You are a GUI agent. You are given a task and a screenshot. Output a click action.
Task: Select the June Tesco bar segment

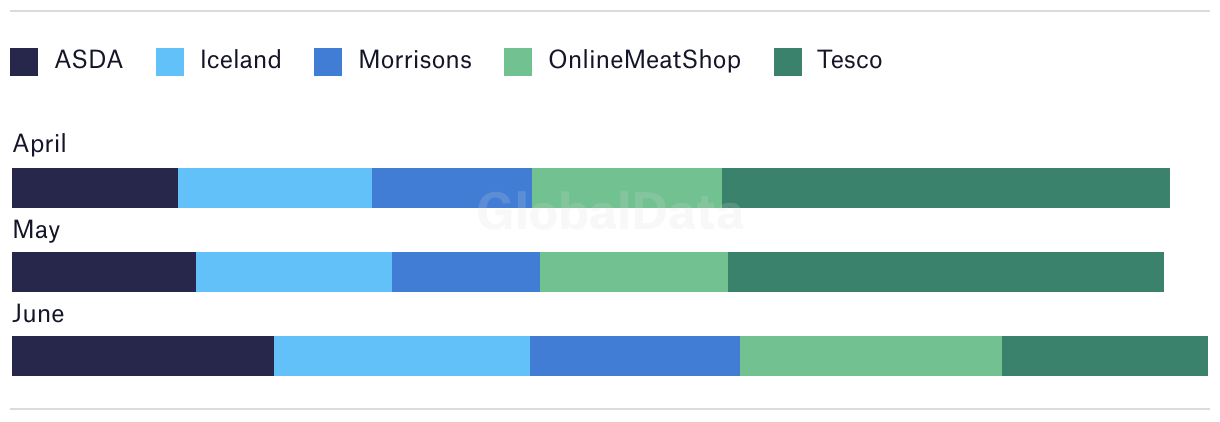[1105, 356]
